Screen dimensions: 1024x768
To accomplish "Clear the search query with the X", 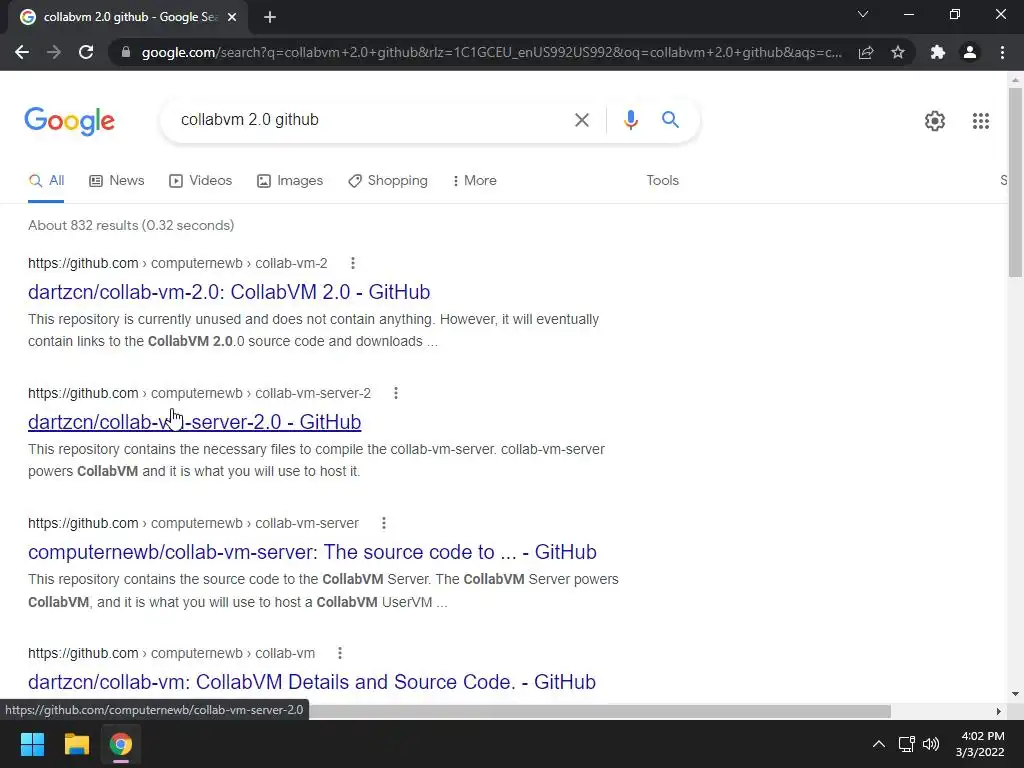I will coord(581,120).
